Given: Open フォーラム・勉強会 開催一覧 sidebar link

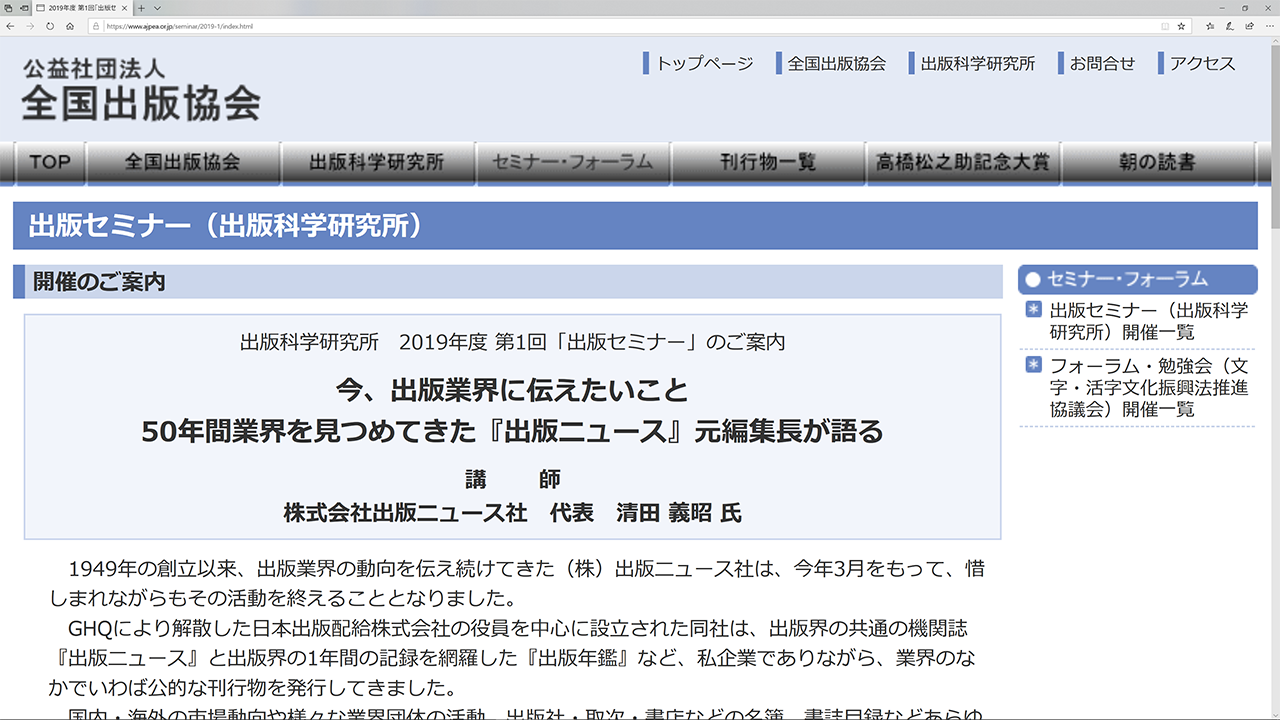Looking at the screenshot, I should pyautogui.click(x=1149, y=387).
